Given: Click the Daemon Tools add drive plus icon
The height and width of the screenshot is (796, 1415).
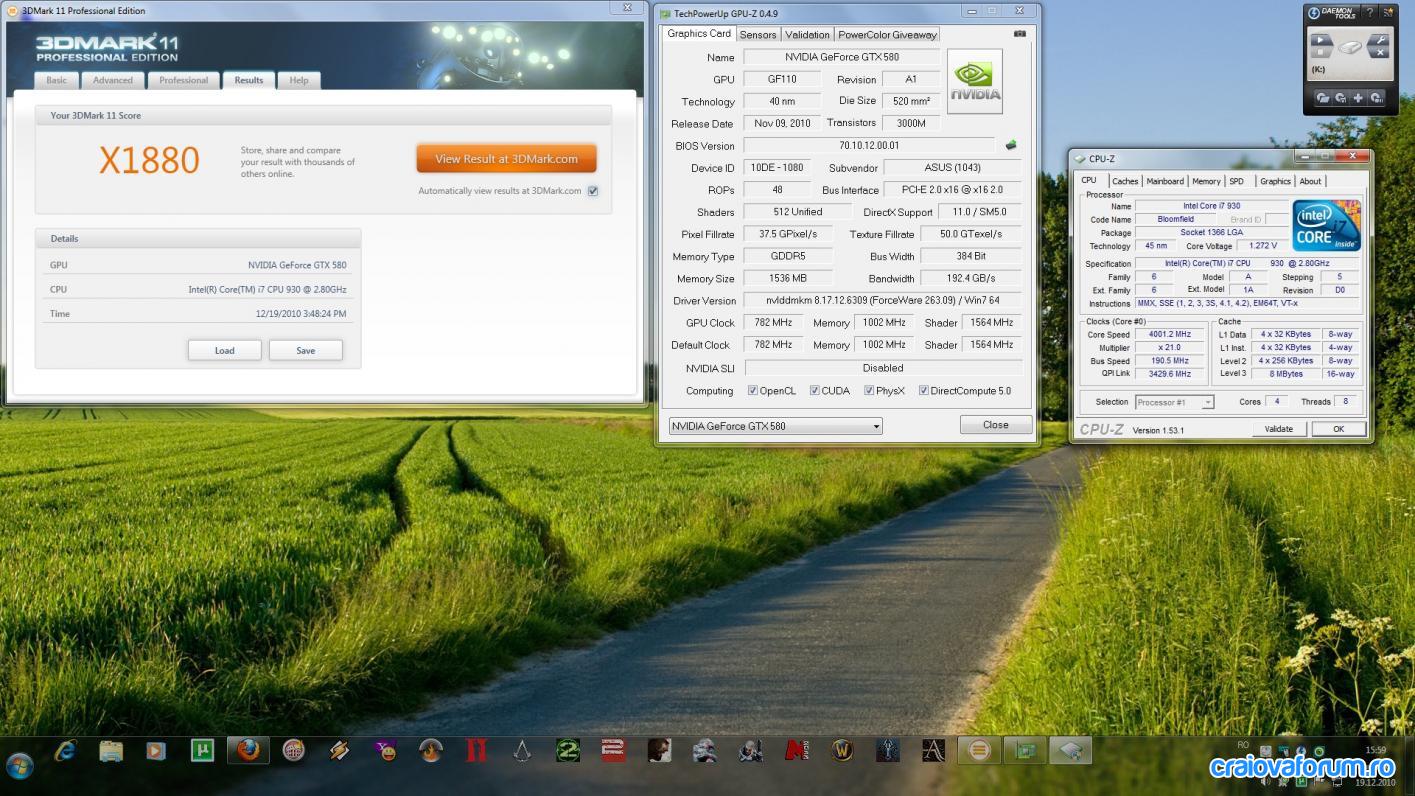Looking at the screenshot, I should coord(1358,98).
